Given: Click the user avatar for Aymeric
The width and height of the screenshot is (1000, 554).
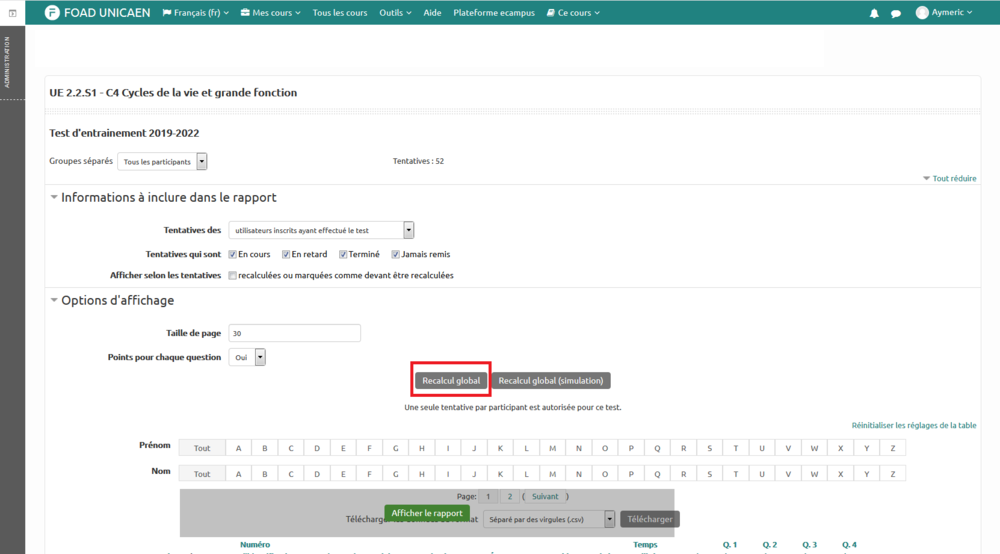Looking at the screenshot, I should (x=922, y=13).
